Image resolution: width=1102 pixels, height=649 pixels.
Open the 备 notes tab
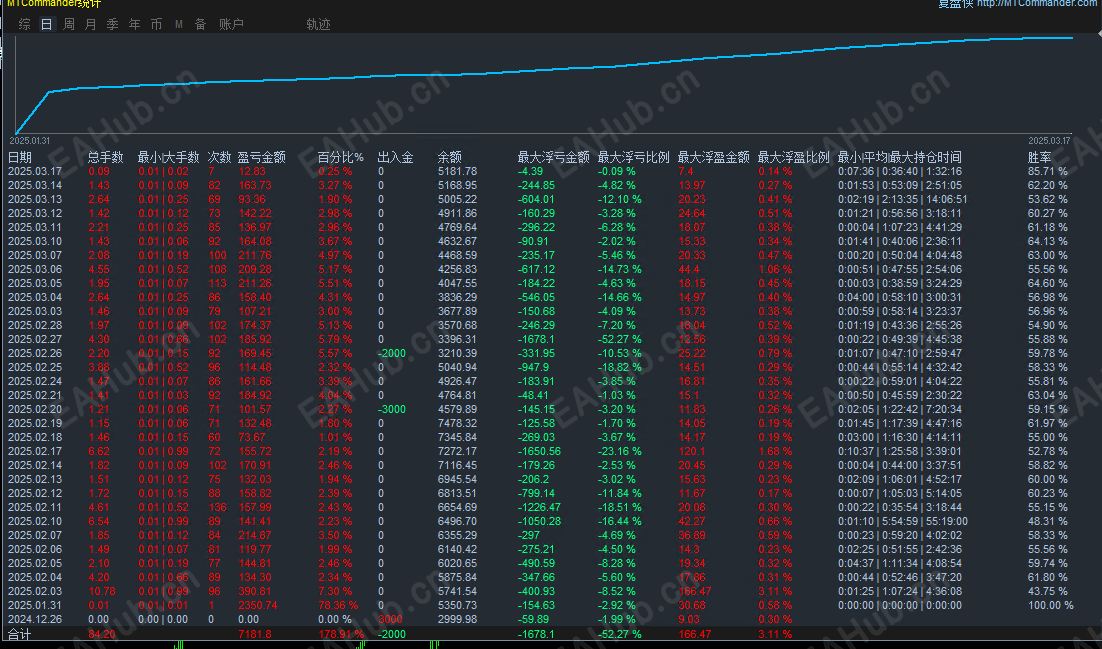click(x=200, y=24)
